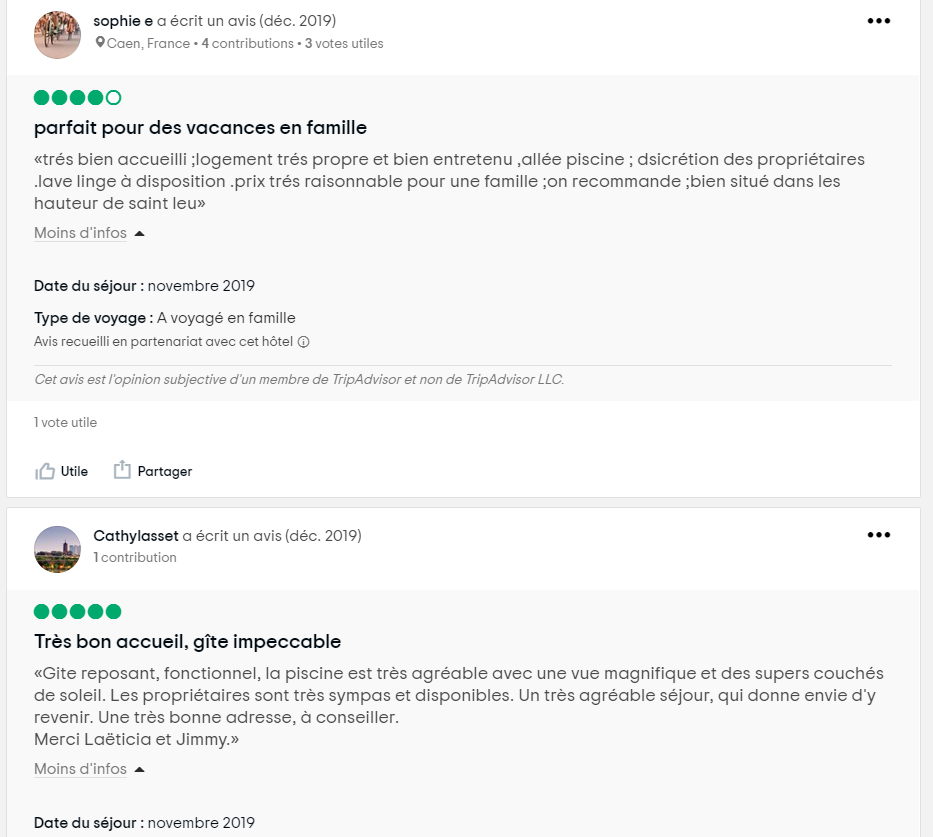Screen dimensions: 933x837
Task: Open review title 'Très bon accueil, gîte impeccable'
Action: pyautogui.click(x=188, y=641)
